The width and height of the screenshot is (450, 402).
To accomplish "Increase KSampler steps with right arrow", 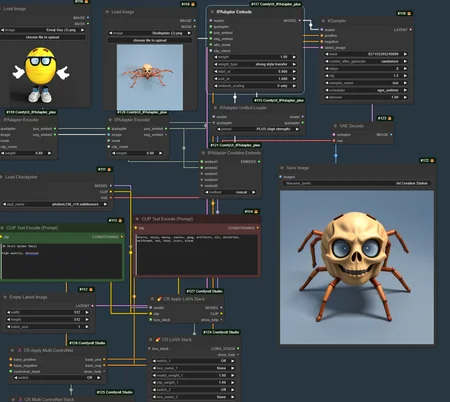I will coord(405,69).
